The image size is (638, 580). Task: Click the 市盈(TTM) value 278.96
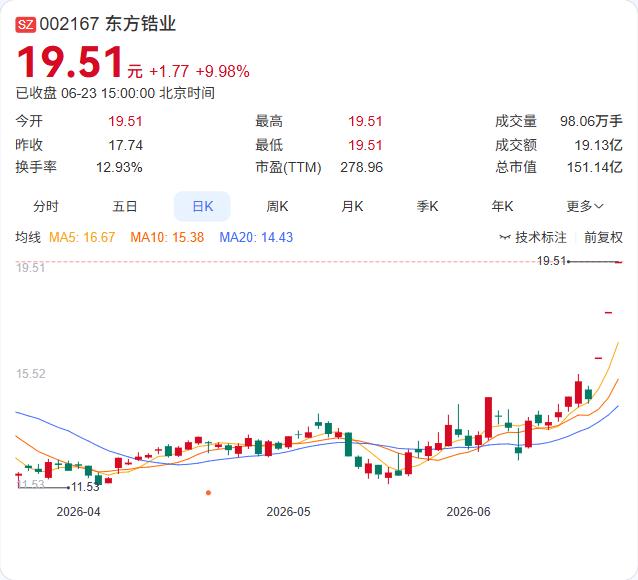pyautogui.click(x=362, y=167)
